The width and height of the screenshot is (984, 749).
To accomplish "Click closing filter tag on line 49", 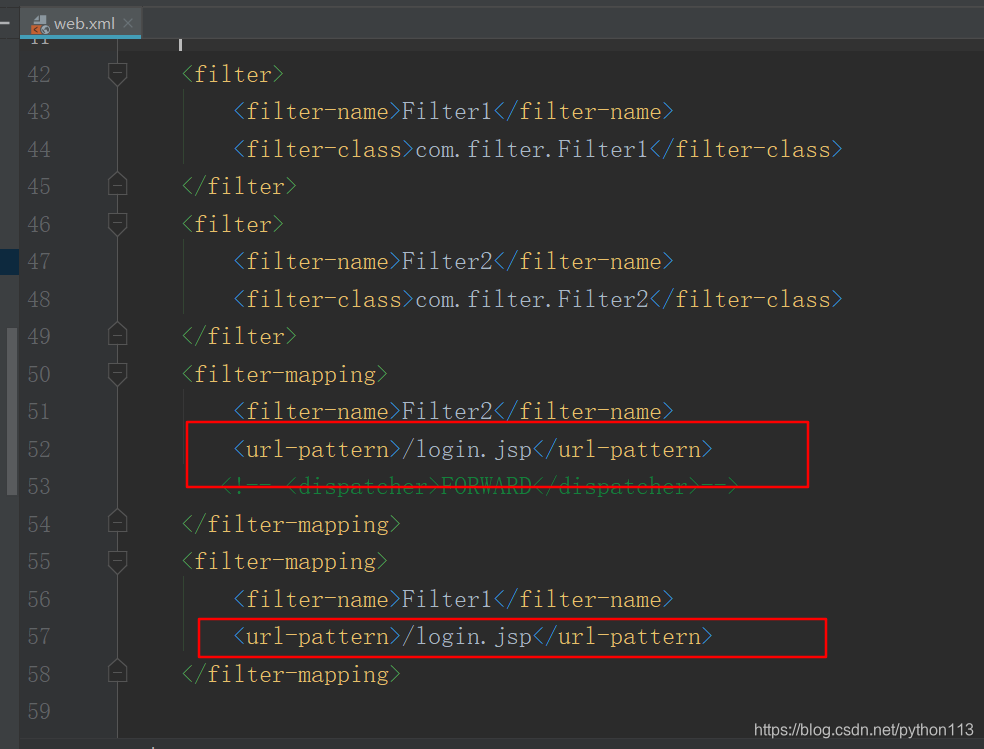I will pos(239,337).
